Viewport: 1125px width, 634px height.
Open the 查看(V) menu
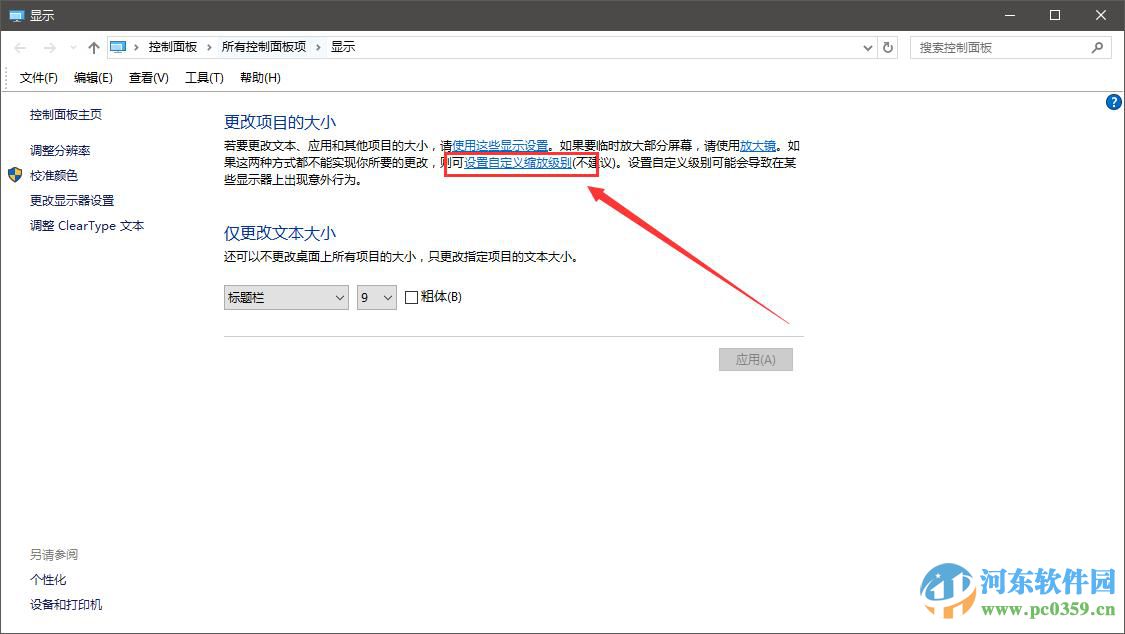point(147,77)
